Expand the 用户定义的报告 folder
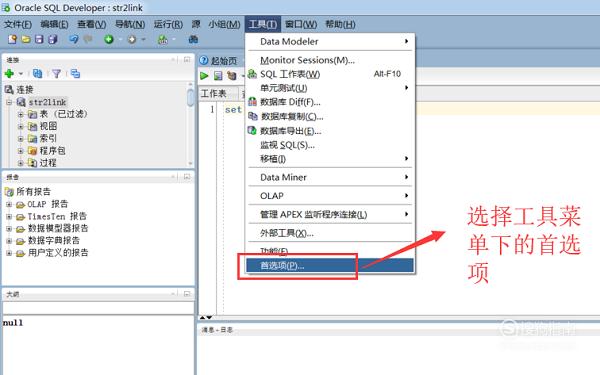Image resolution: width=600 pixels, height=375 pixels. [x=9, y=253]
